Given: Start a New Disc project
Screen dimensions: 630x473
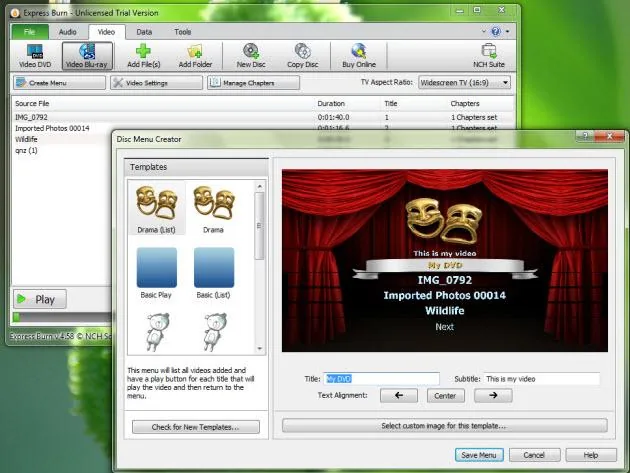Looking at the screenshot, I should pyautogui.click(x=250, y=54).
